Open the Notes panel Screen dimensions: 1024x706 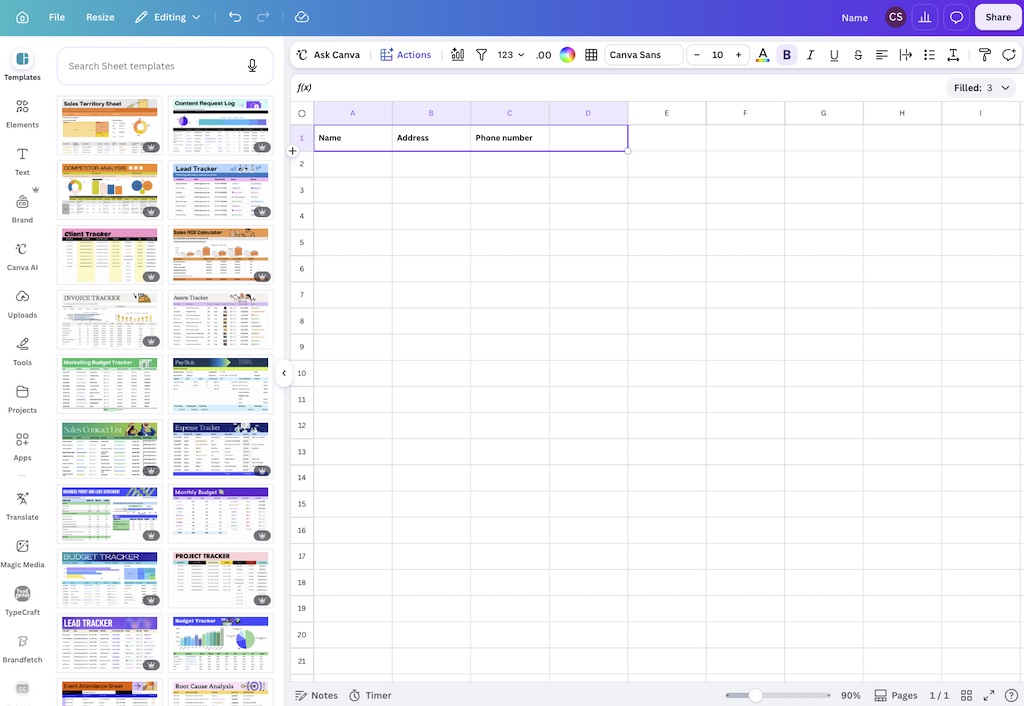click(316, 696)
